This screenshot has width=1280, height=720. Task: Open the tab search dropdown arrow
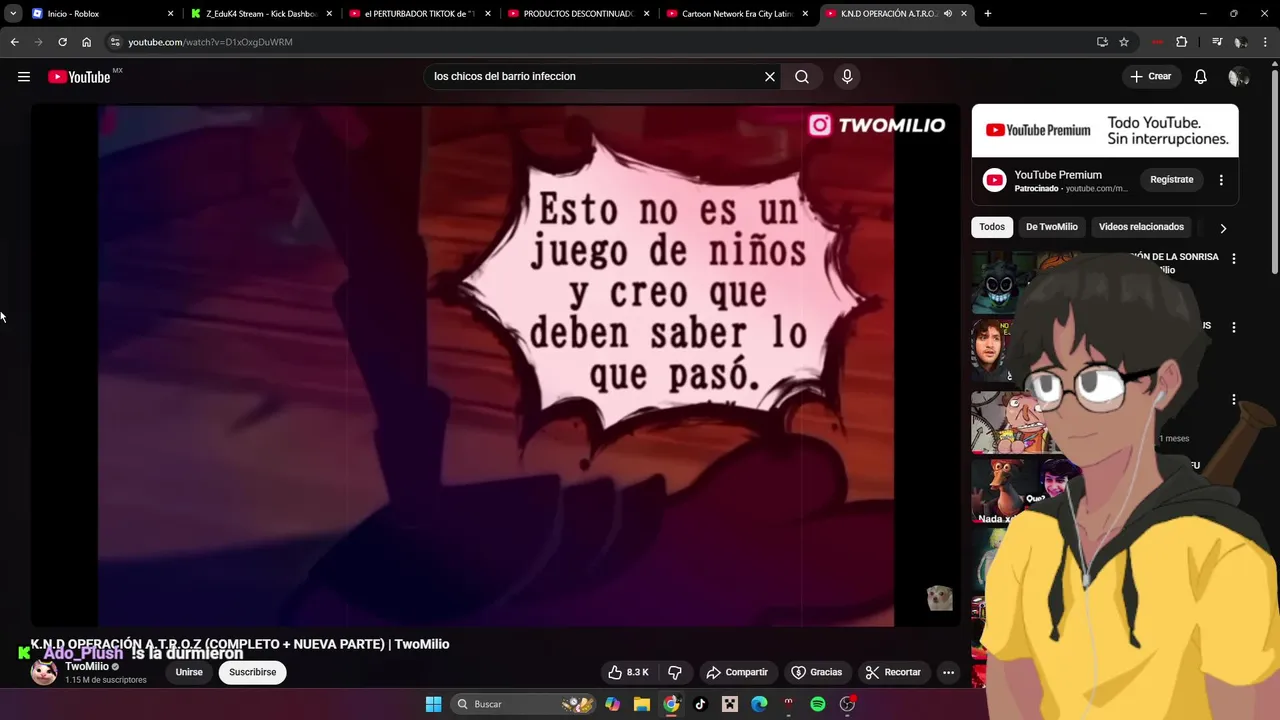(x=13, y=14)
